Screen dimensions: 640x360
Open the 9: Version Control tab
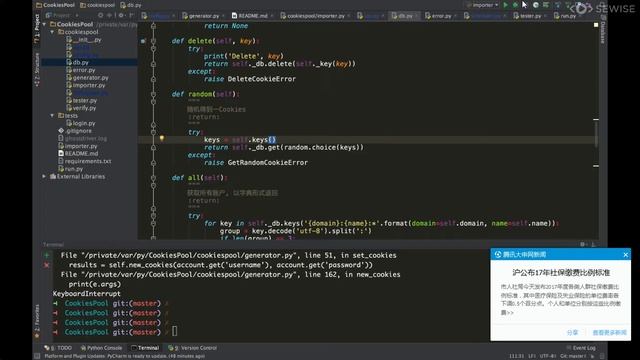(193, 348)
